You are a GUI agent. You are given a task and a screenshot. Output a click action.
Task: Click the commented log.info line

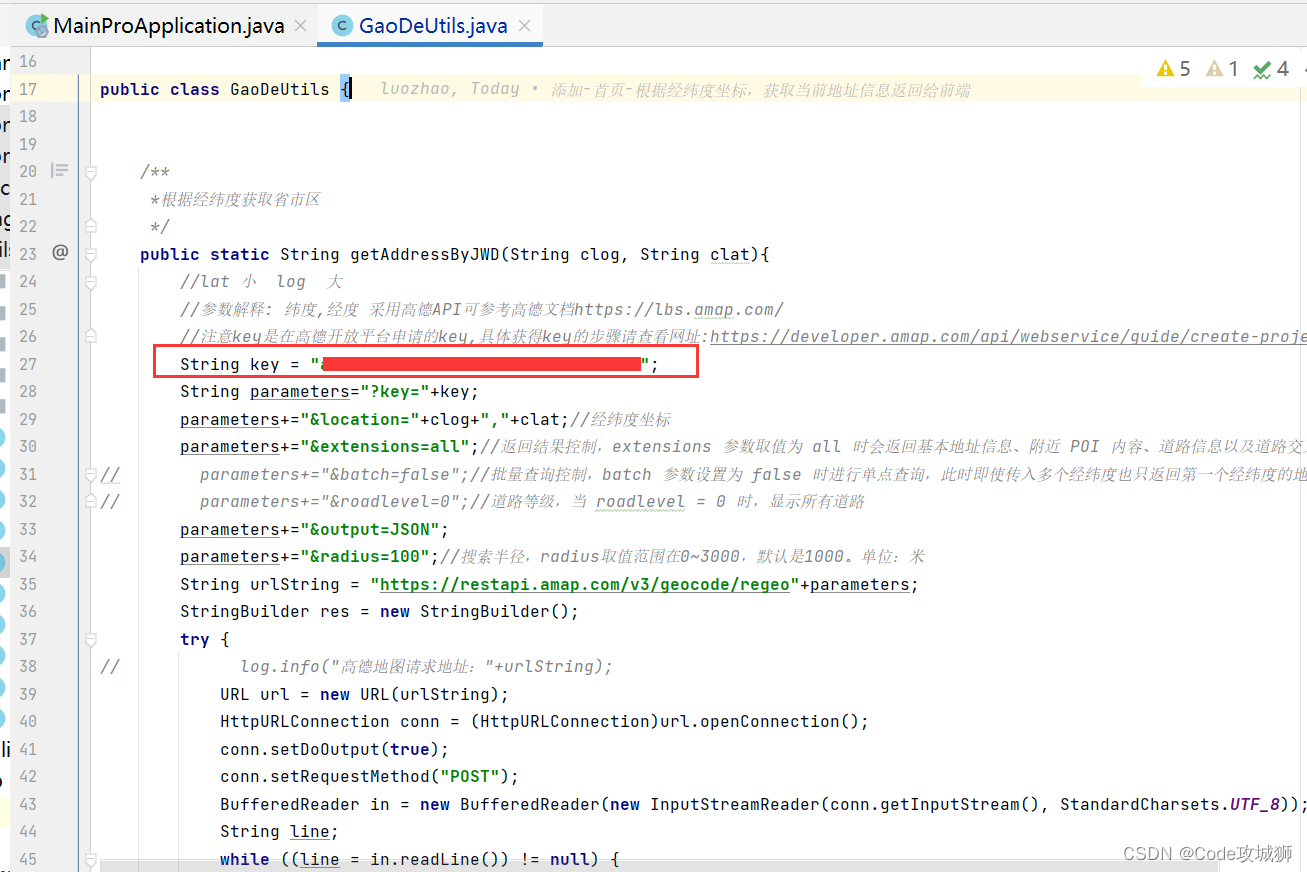click(426, 667)
